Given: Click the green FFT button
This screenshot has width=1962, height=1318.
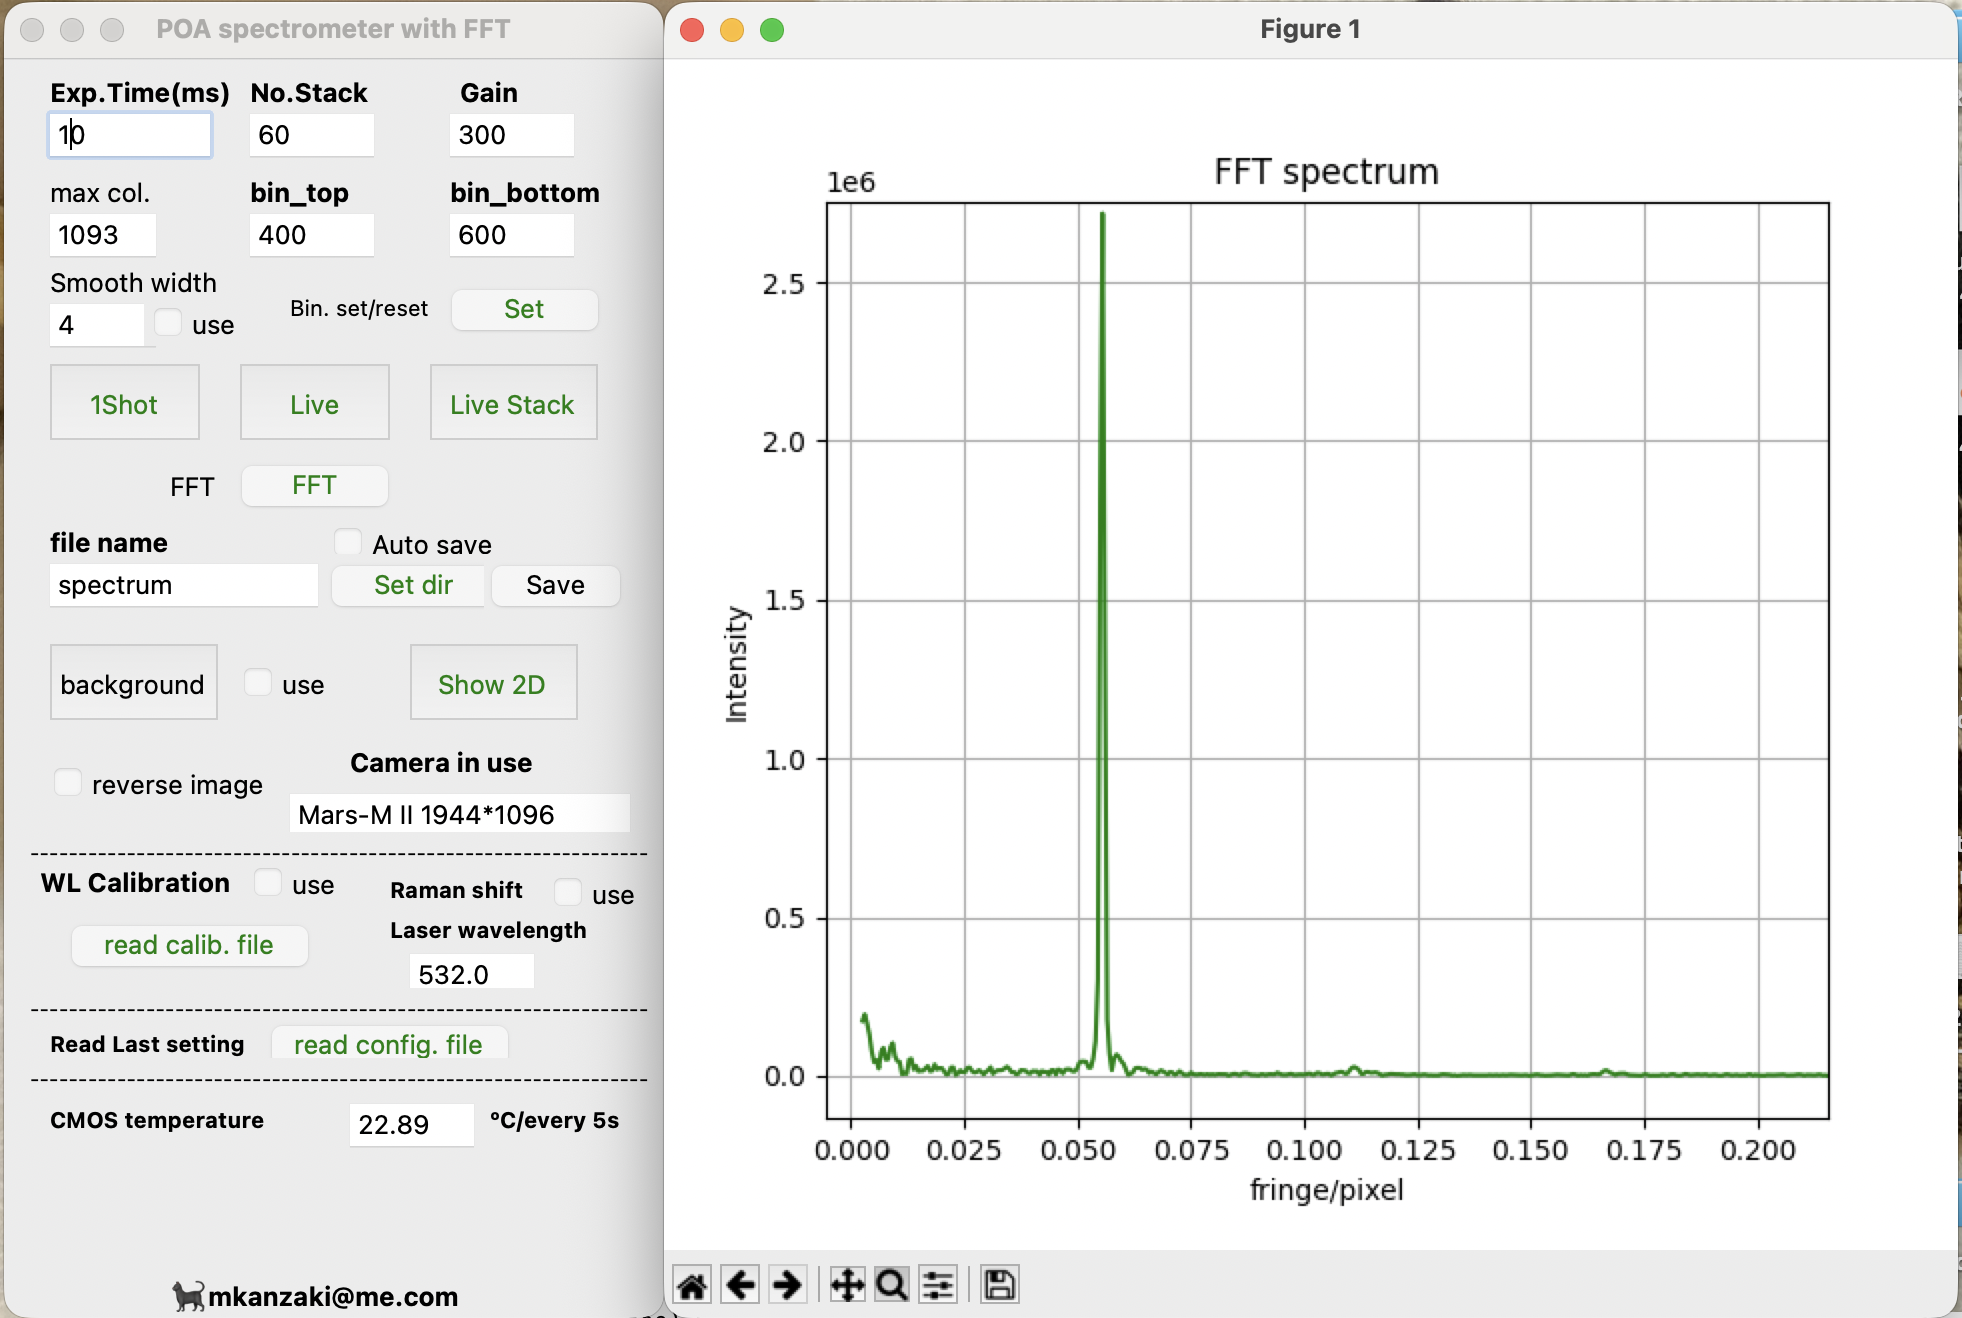Looking at the screenshot, I should [314, 486].
